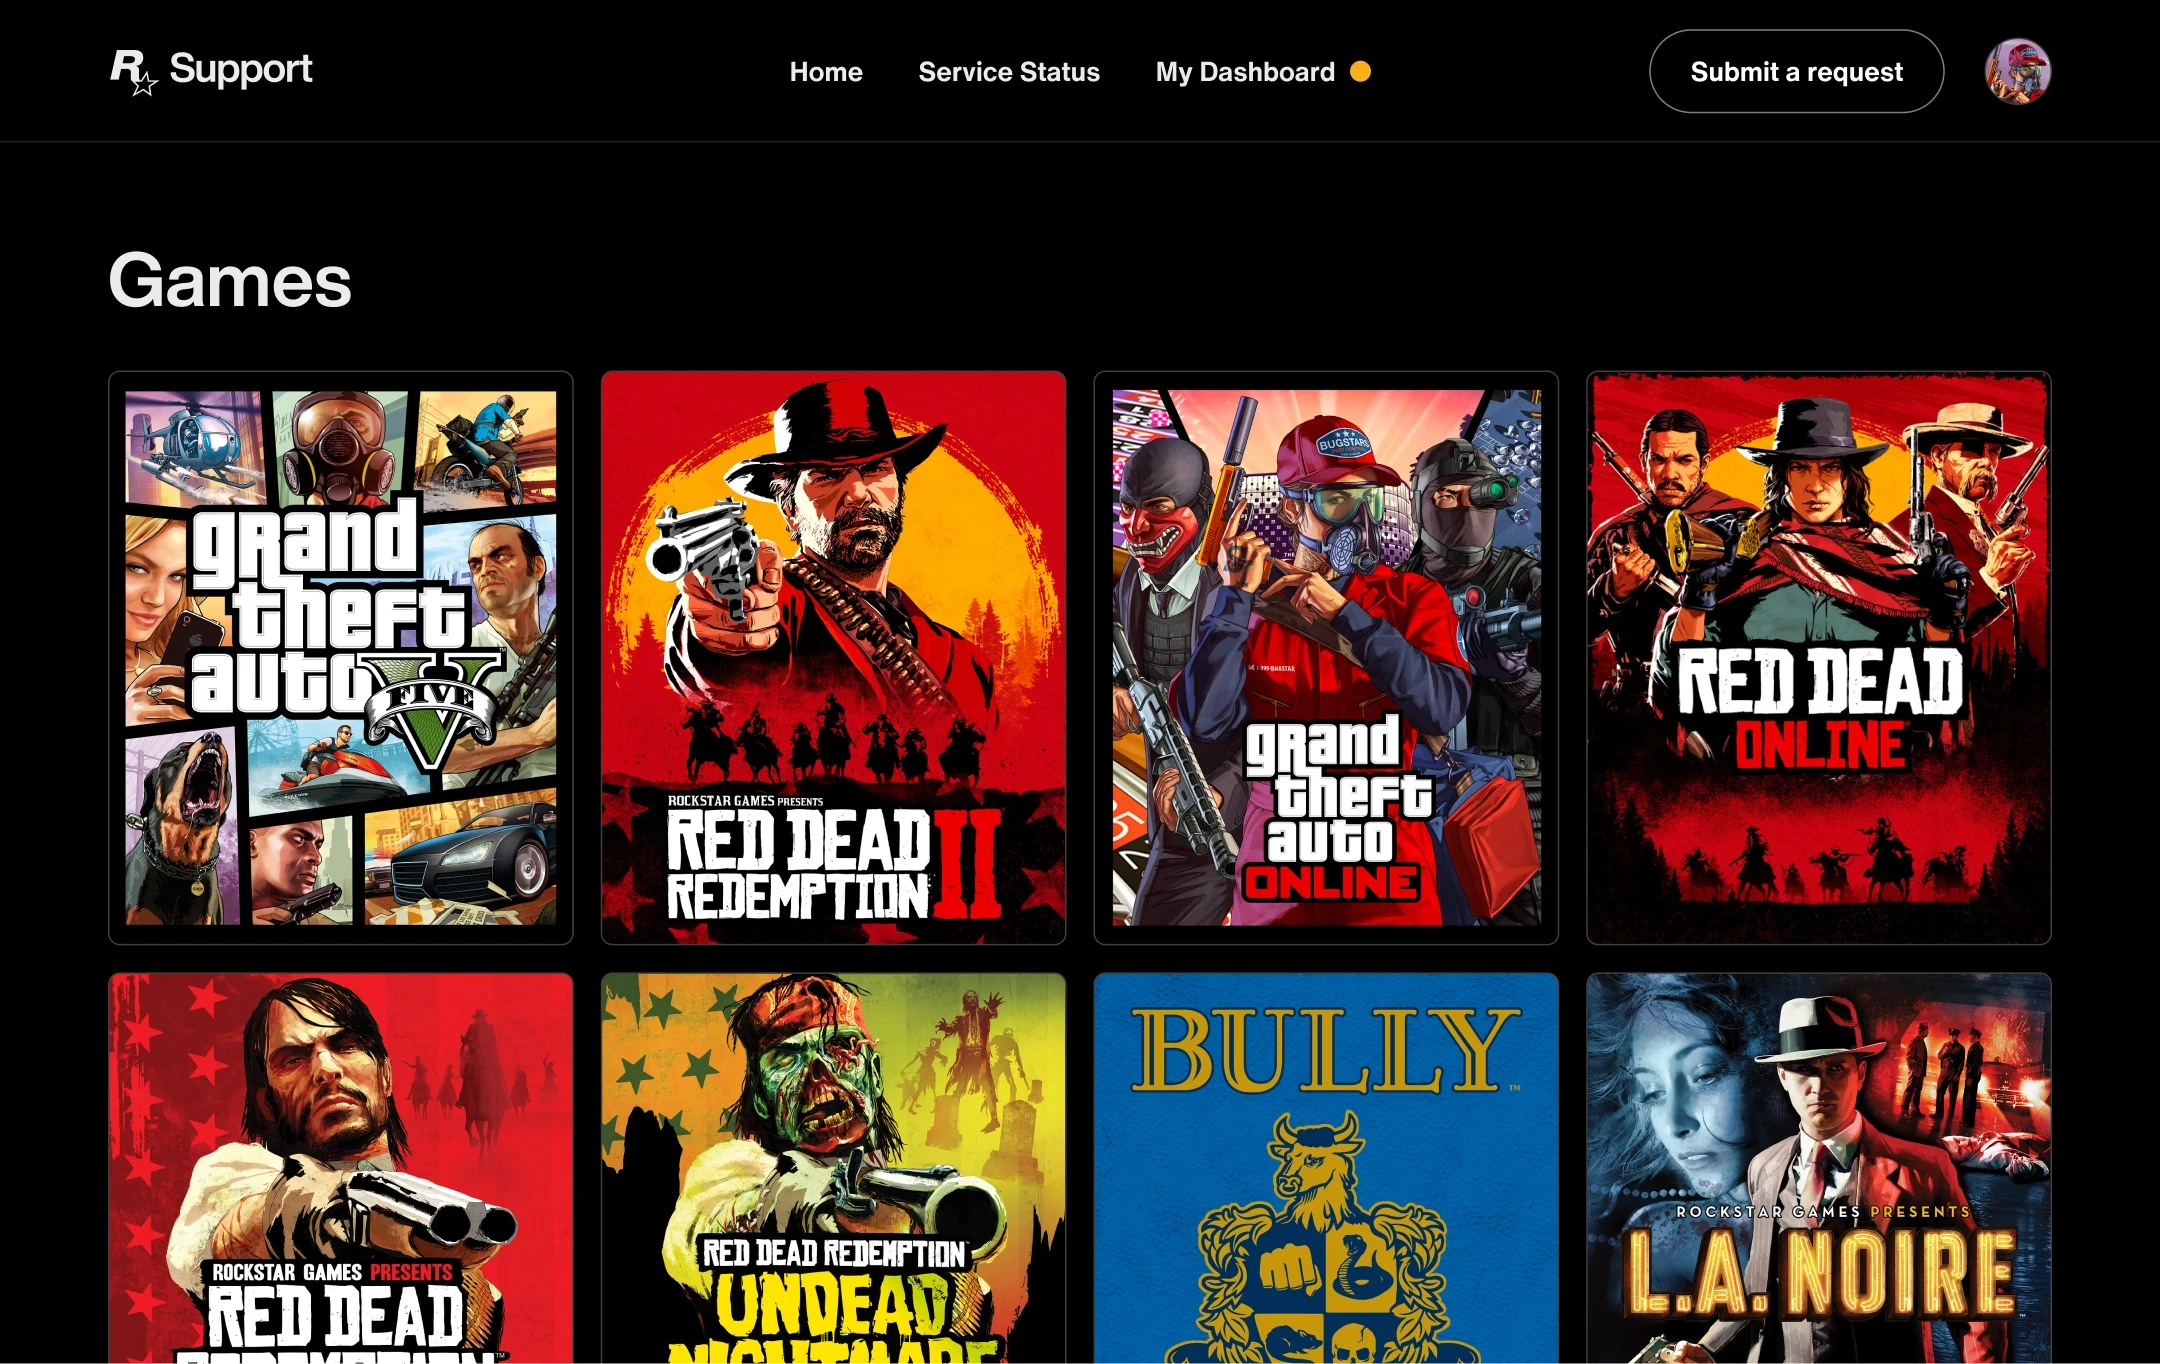2160x1364 pixels.
Task: Select the Grand Theft Auto V cover
Action: pos(340,657)
